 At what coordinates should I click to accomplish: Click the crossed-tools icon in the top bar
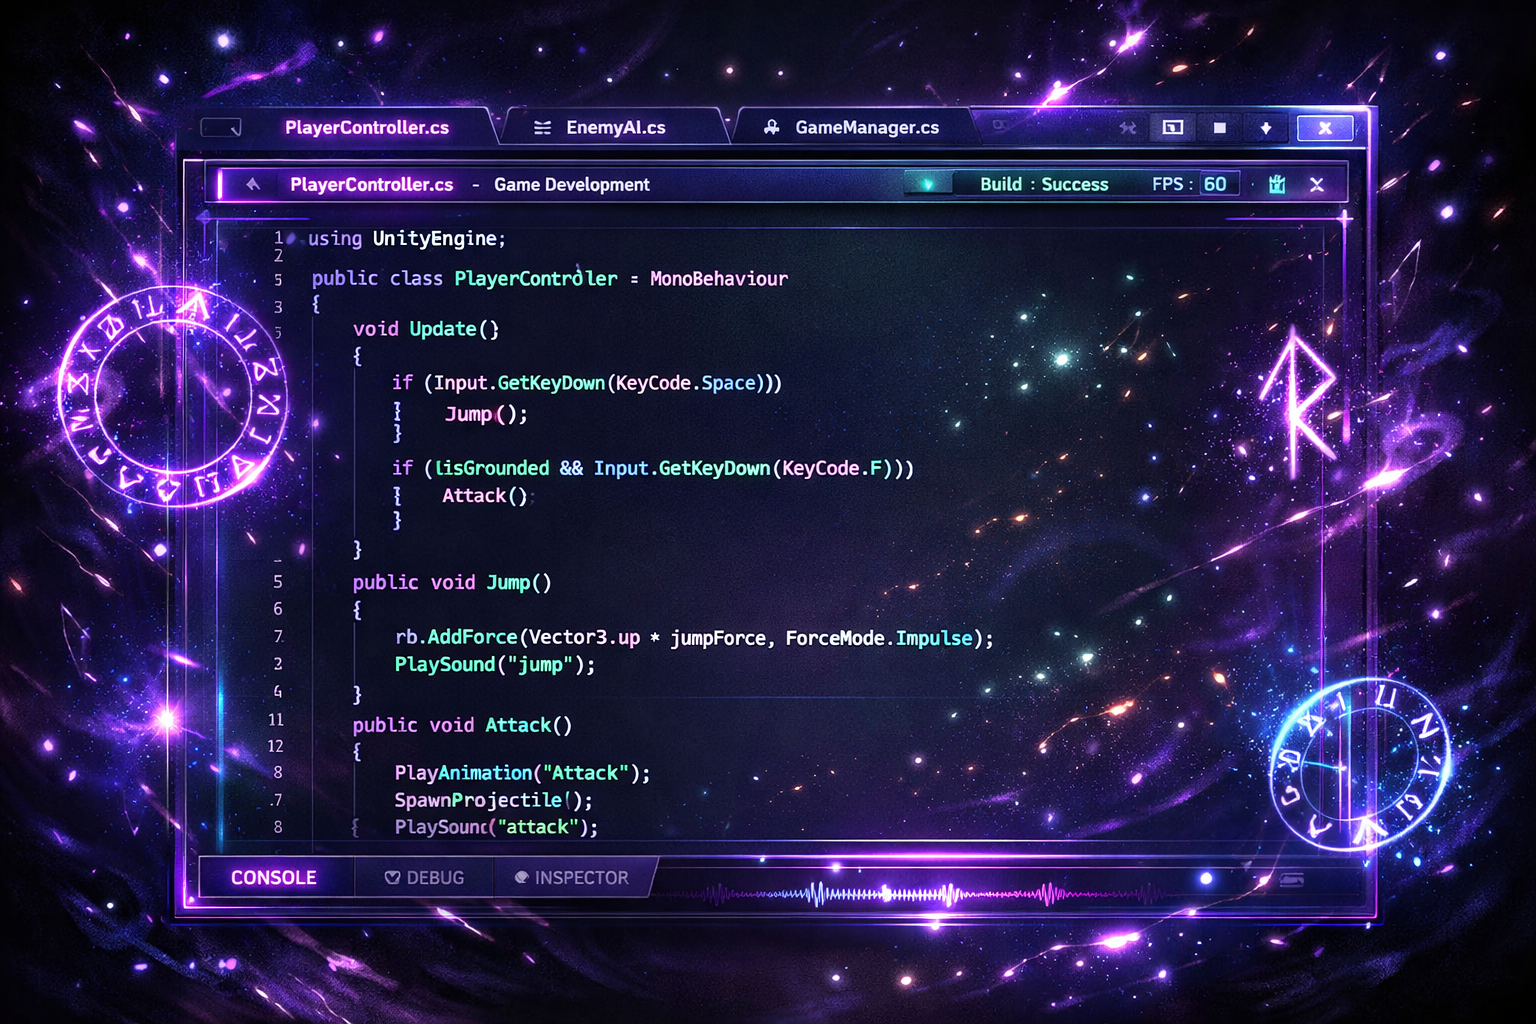point(1128,128)
